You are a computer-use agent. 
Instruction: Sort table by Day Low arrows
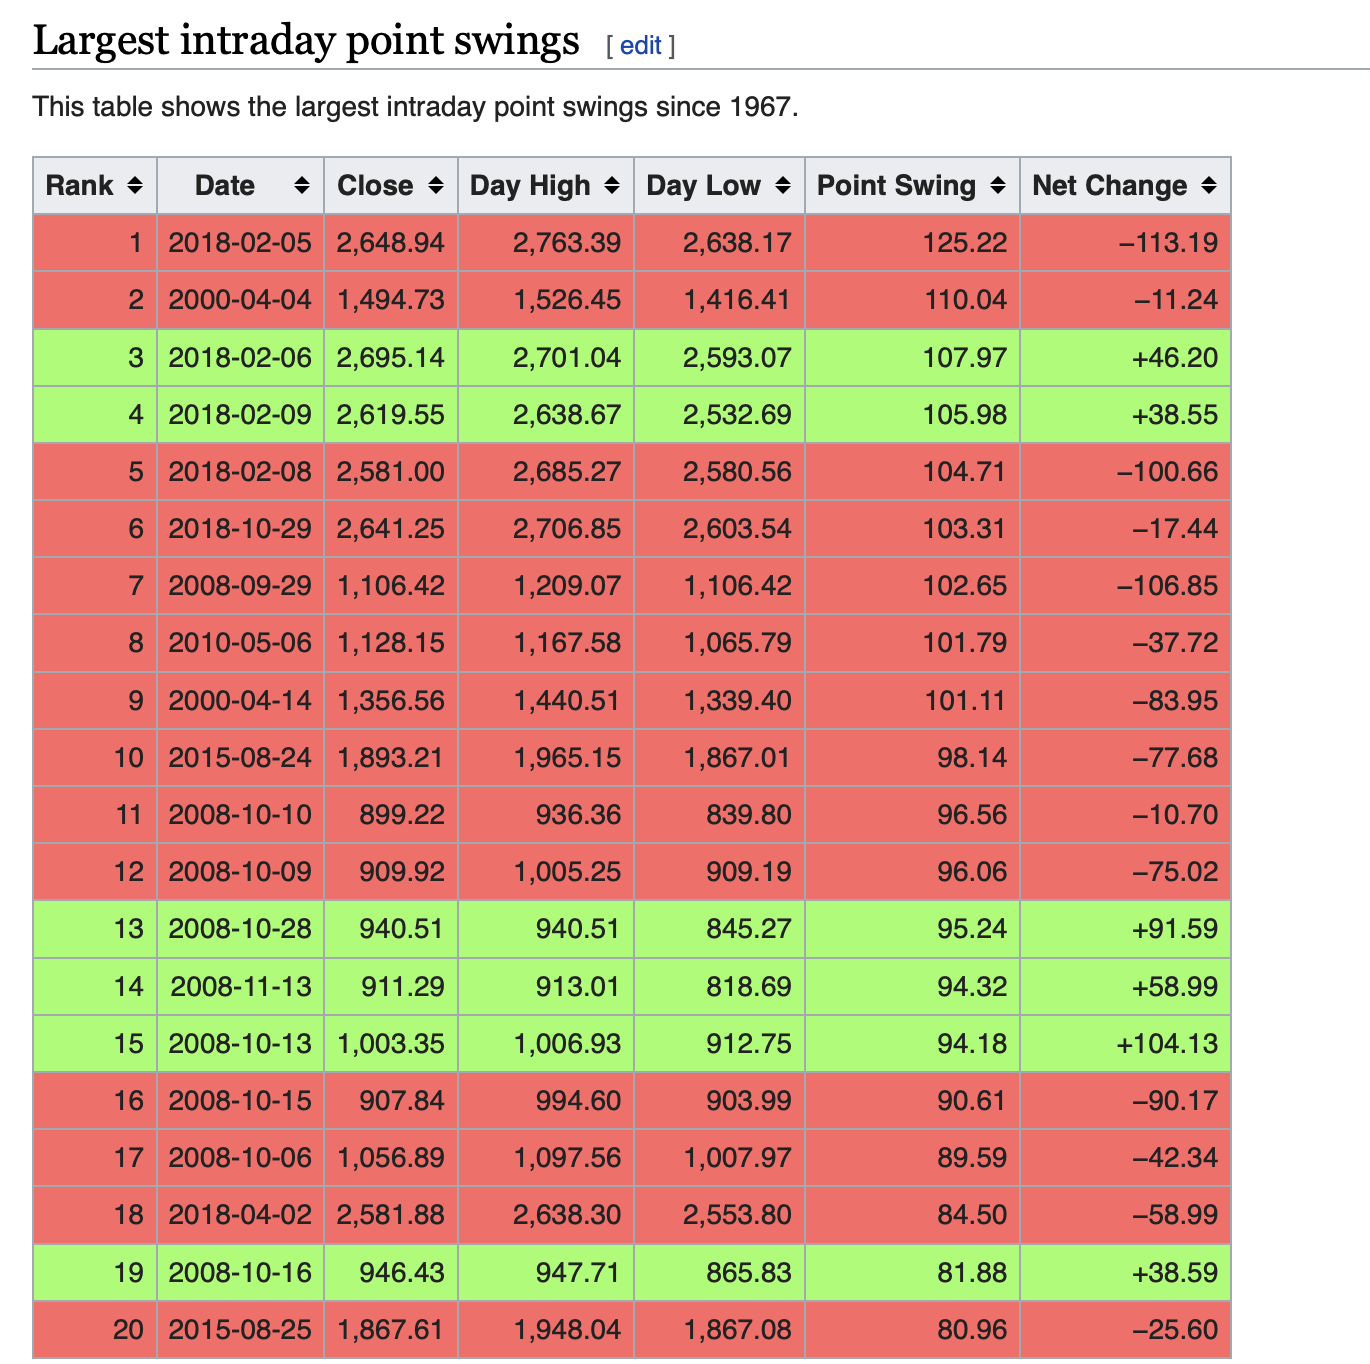tap(783, 186)
